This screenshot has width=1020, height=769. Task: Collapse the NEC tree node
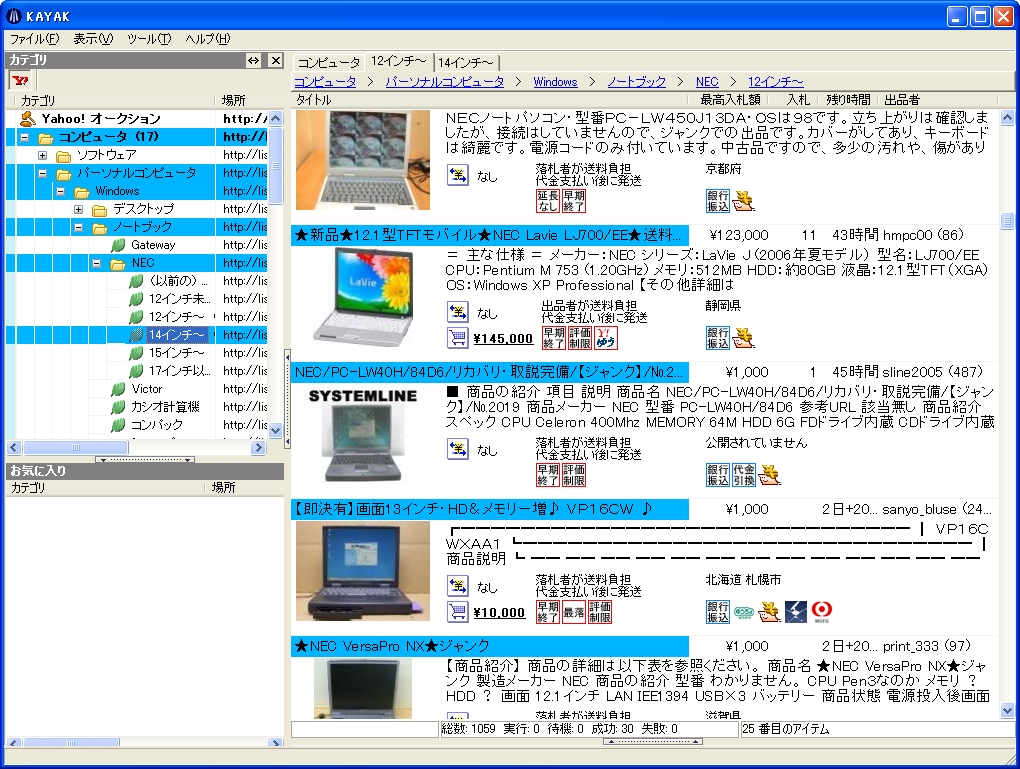[x=97, y=263]
